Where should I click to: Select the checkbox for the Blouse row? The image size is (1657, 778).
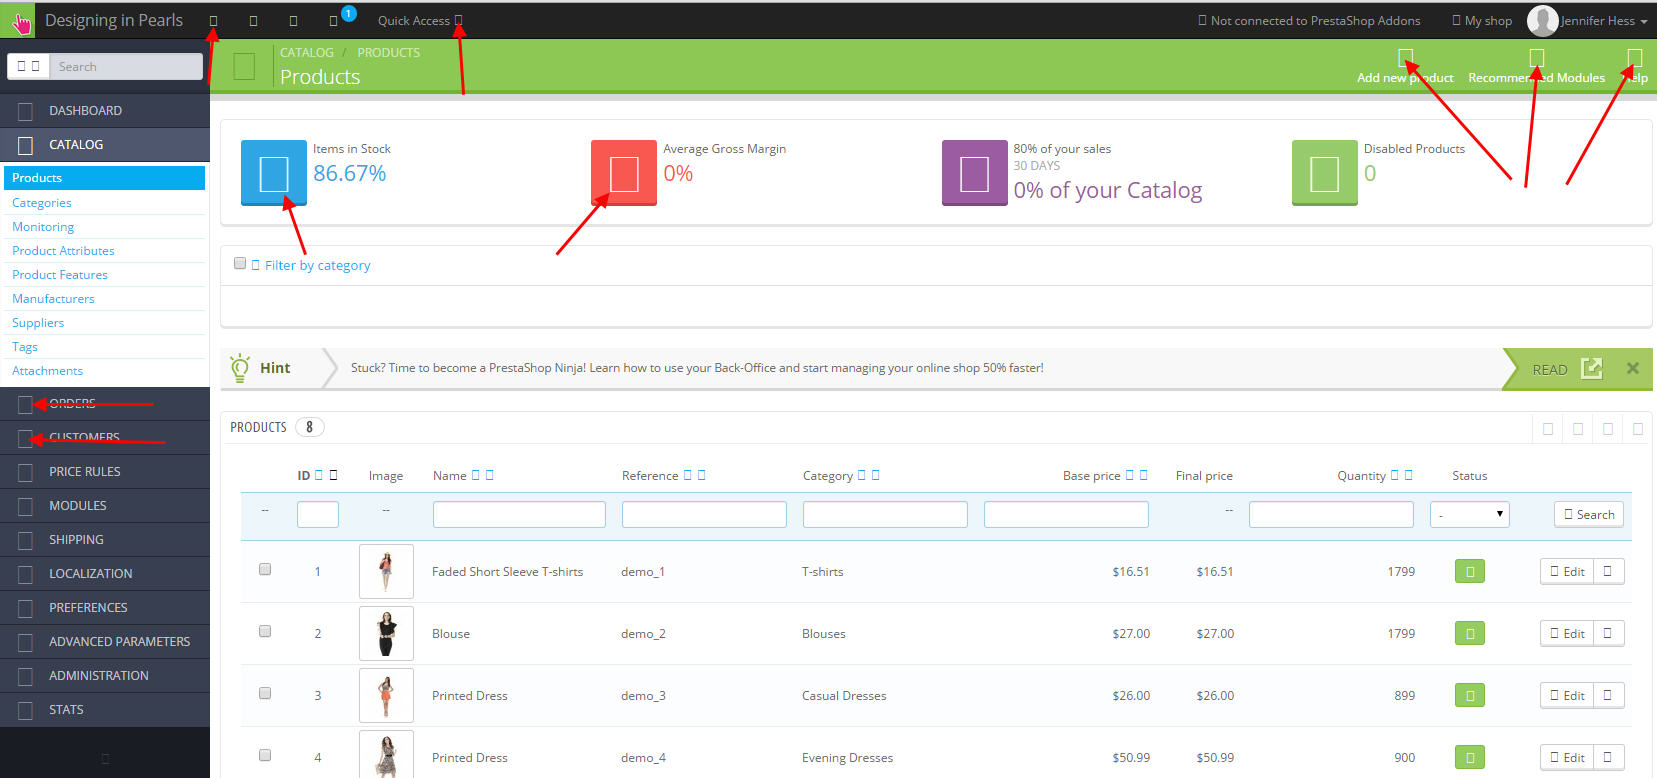pos(265,631)
